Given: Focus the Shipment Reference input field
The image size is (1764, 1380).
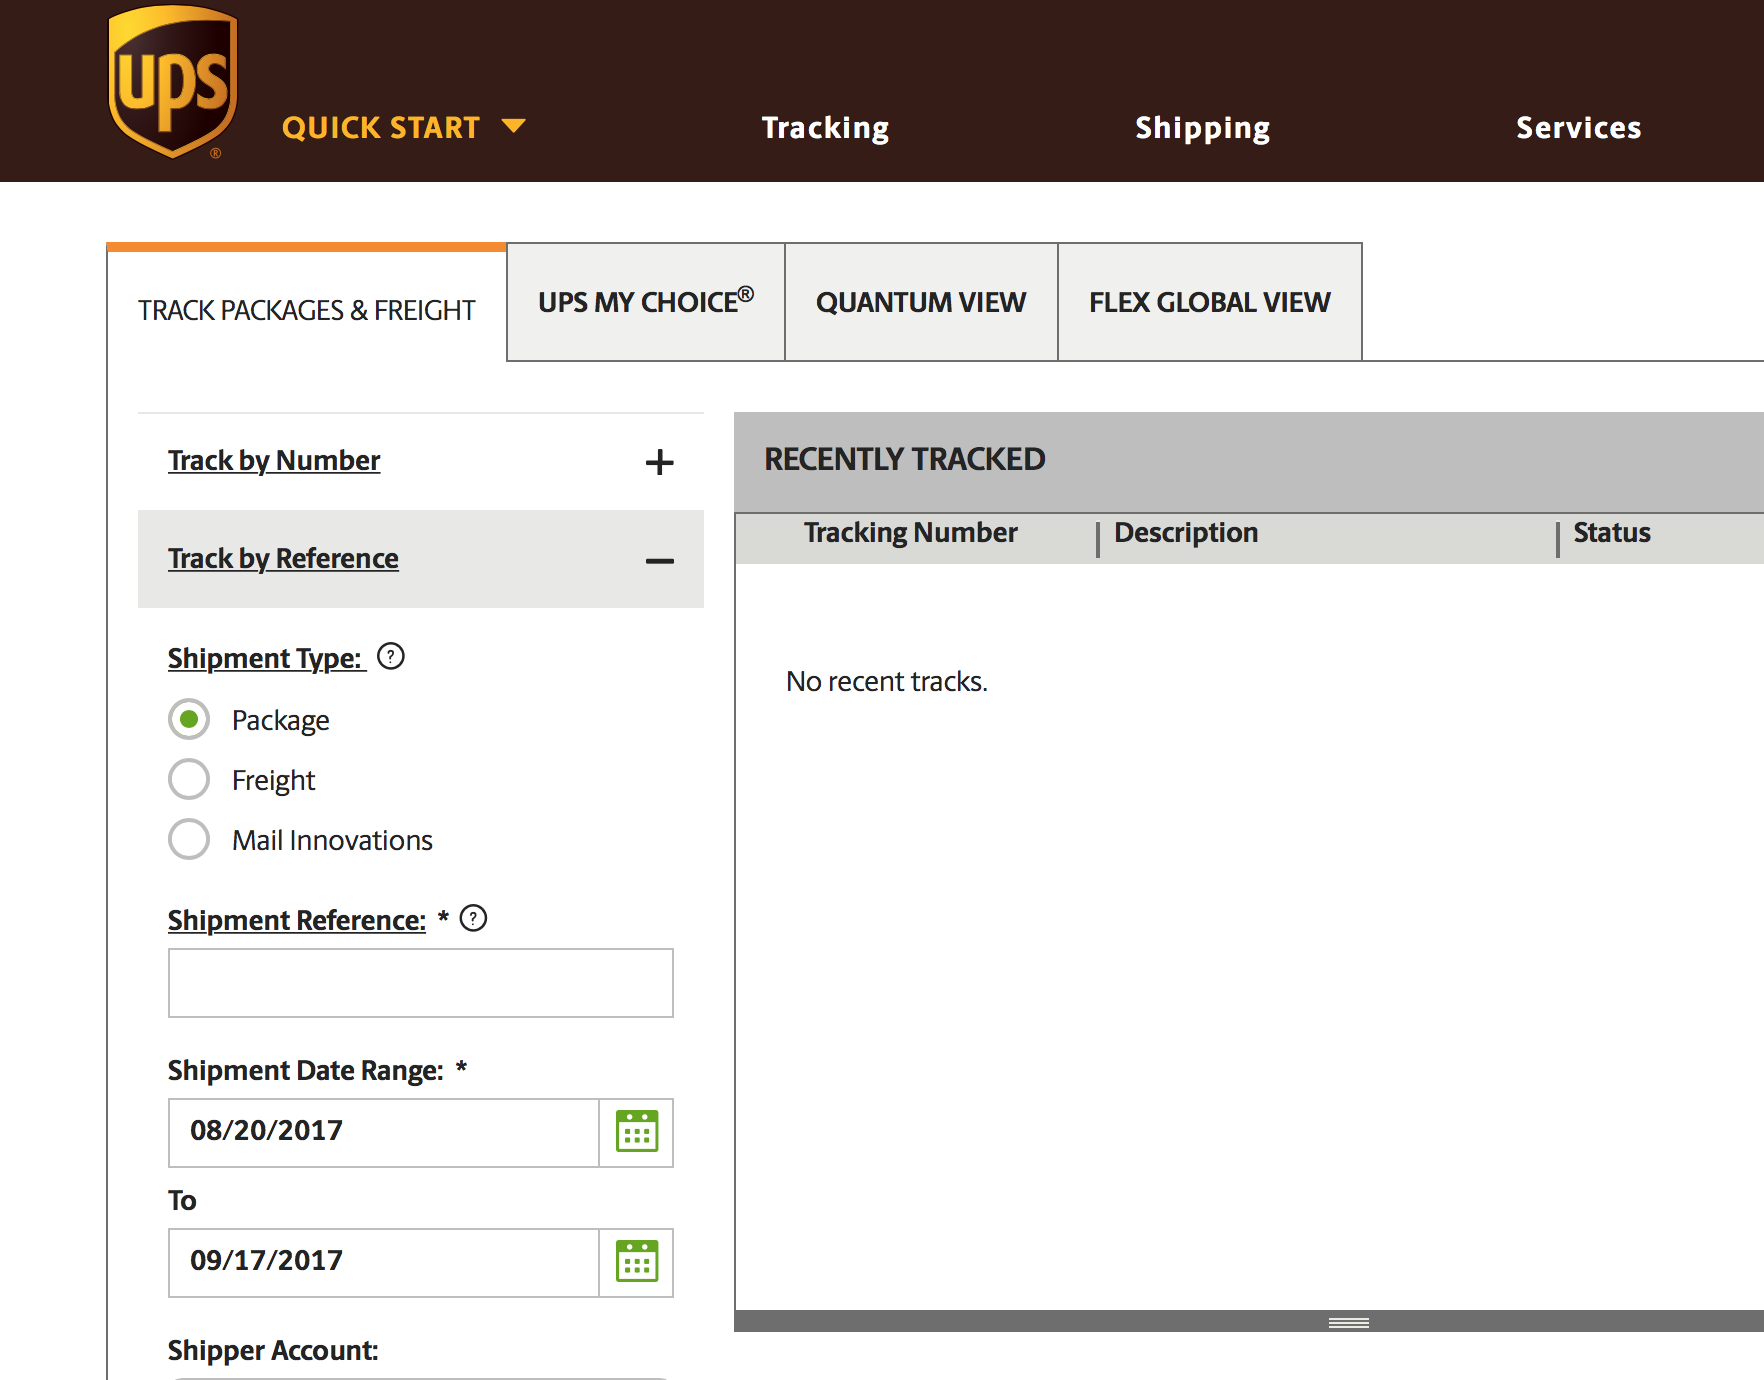Looking at the screenshot, I should pyautogui.click(x=421, y=983).
